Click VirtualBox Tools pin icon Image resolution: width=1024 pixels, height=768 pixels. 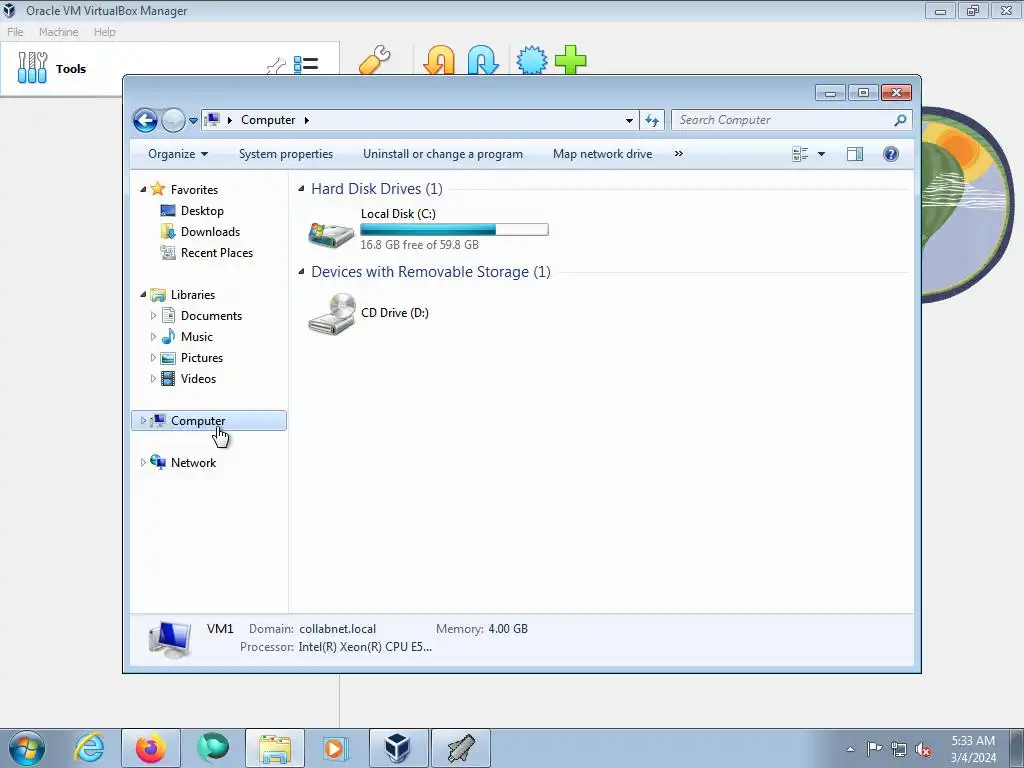pyautogui.click(x=276, y=65)
